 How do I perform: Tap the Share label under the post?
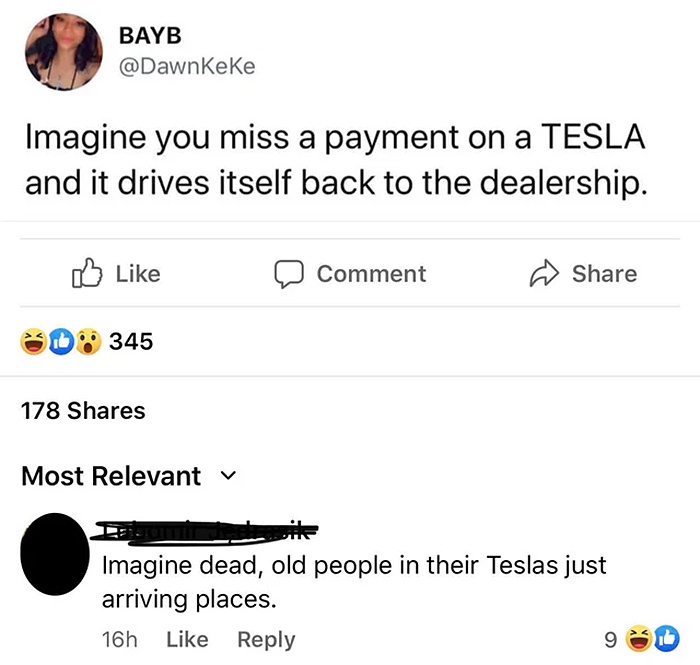604,274
